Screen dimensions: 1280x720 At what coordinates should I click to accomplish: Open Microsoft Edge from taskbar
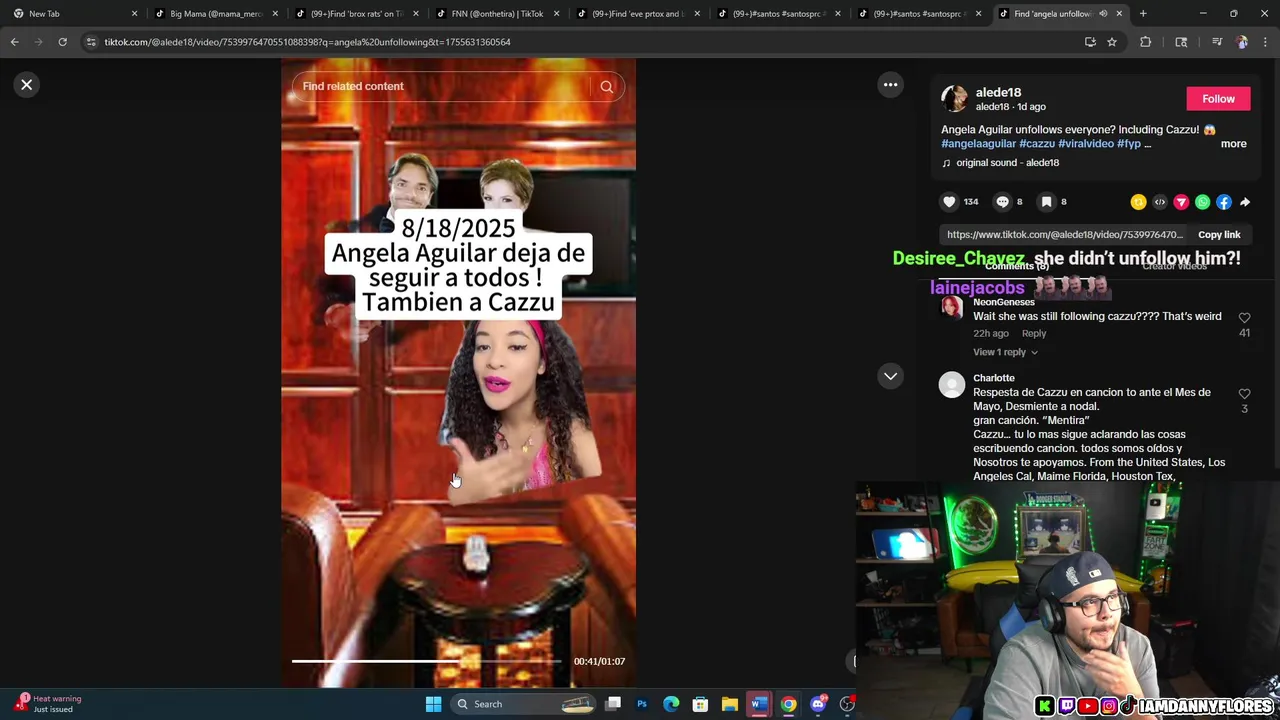click(671, 704)
